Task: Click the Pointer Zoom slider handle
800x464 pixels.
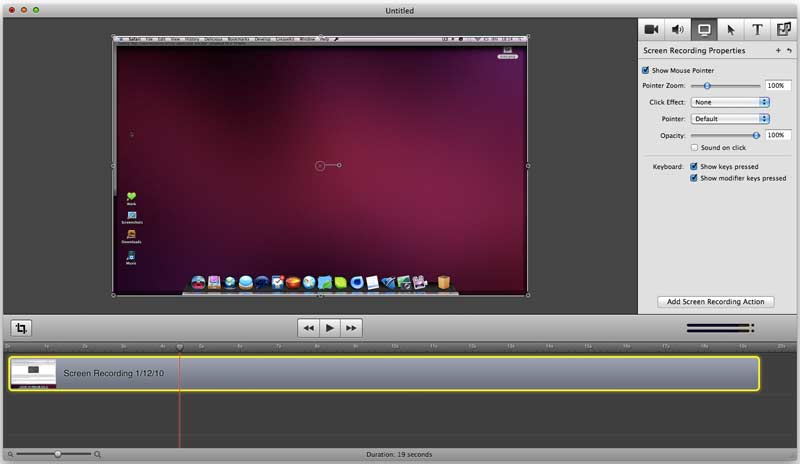Action: coord(707,87)
